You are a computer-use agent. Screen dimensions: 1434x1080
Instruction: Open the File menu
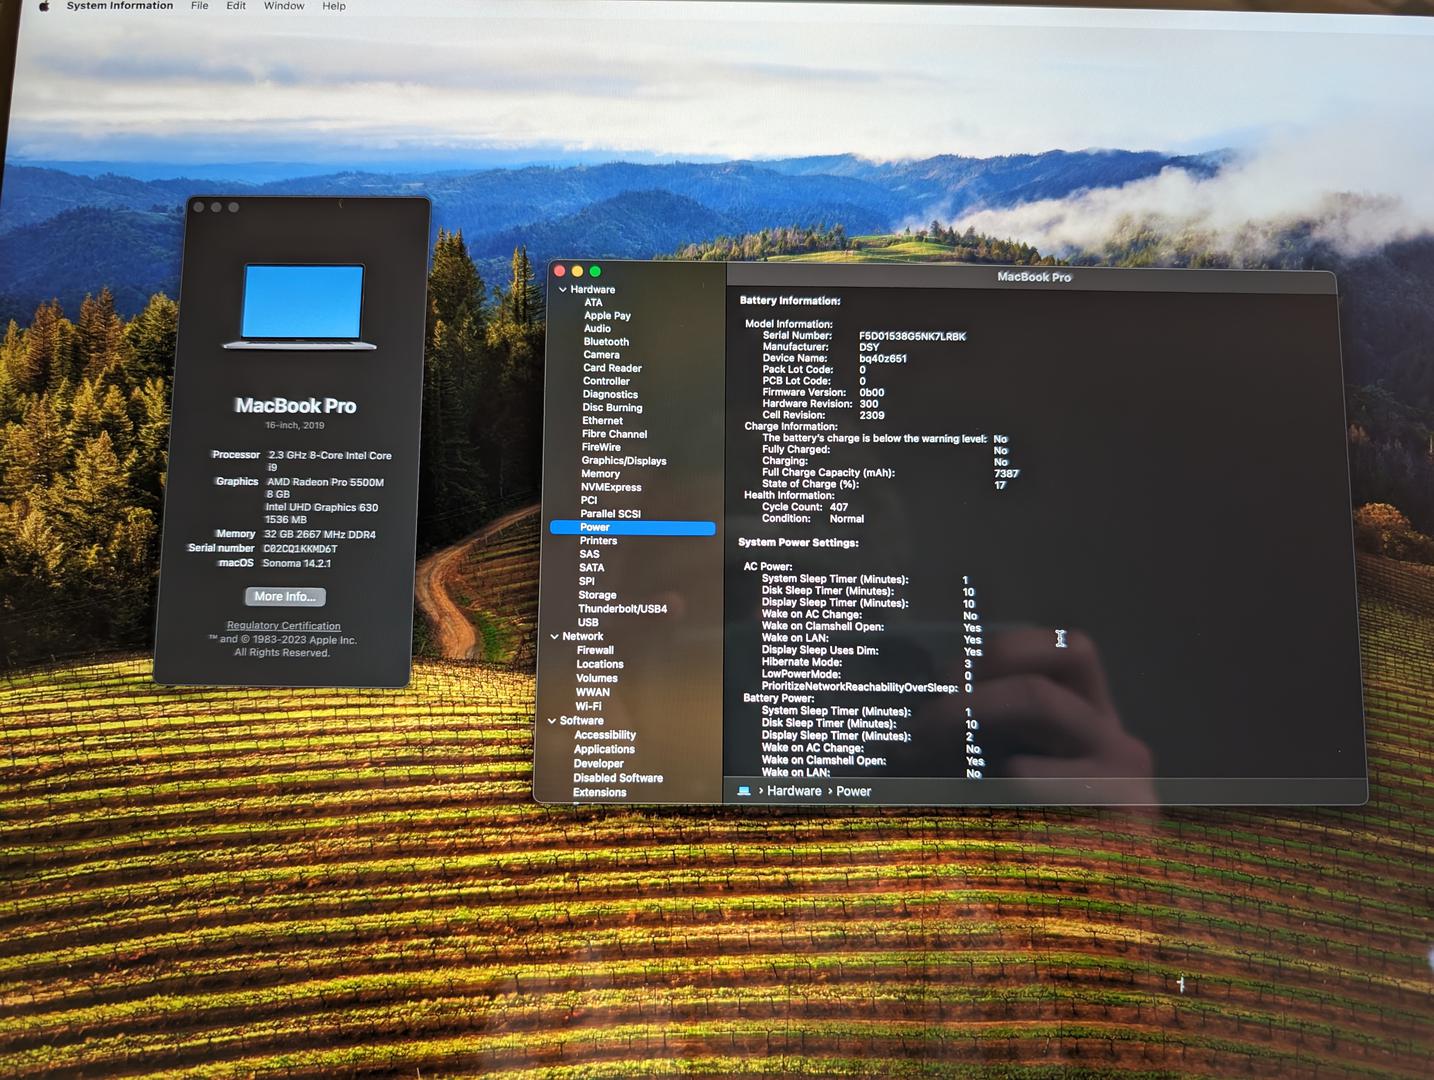click(x=200, y=6)
